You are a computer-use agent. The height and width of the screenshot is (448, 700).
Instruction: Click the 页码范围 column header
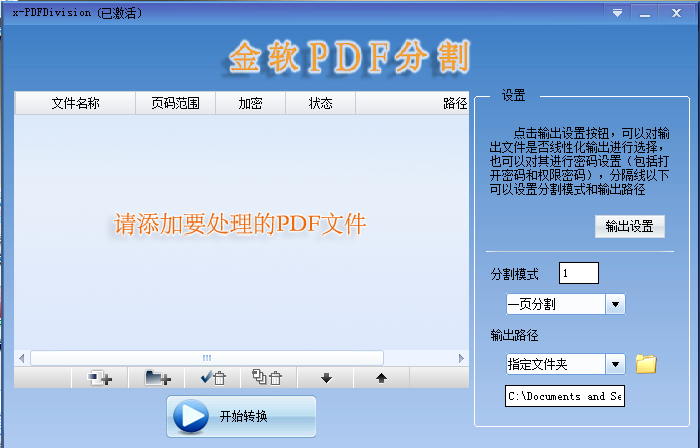[x=175, y=103]
